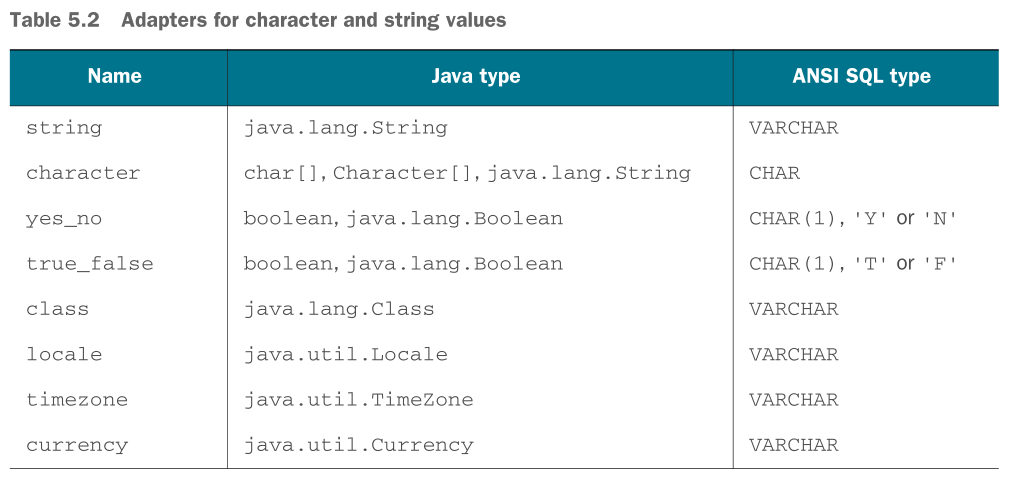Screen dimensions: 1025x490
Task: Click the class adapter name
Action: (58, 308)
